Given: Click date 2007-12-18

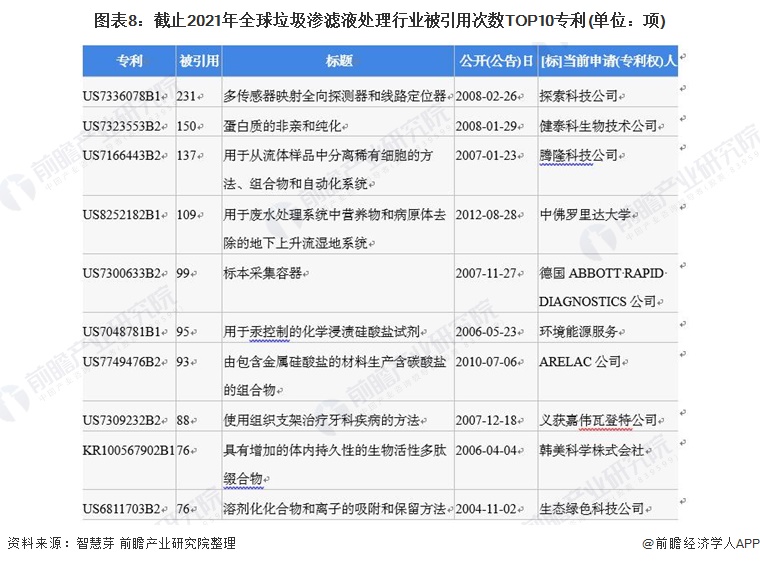Looking at the screenshot, I should 486,420.
